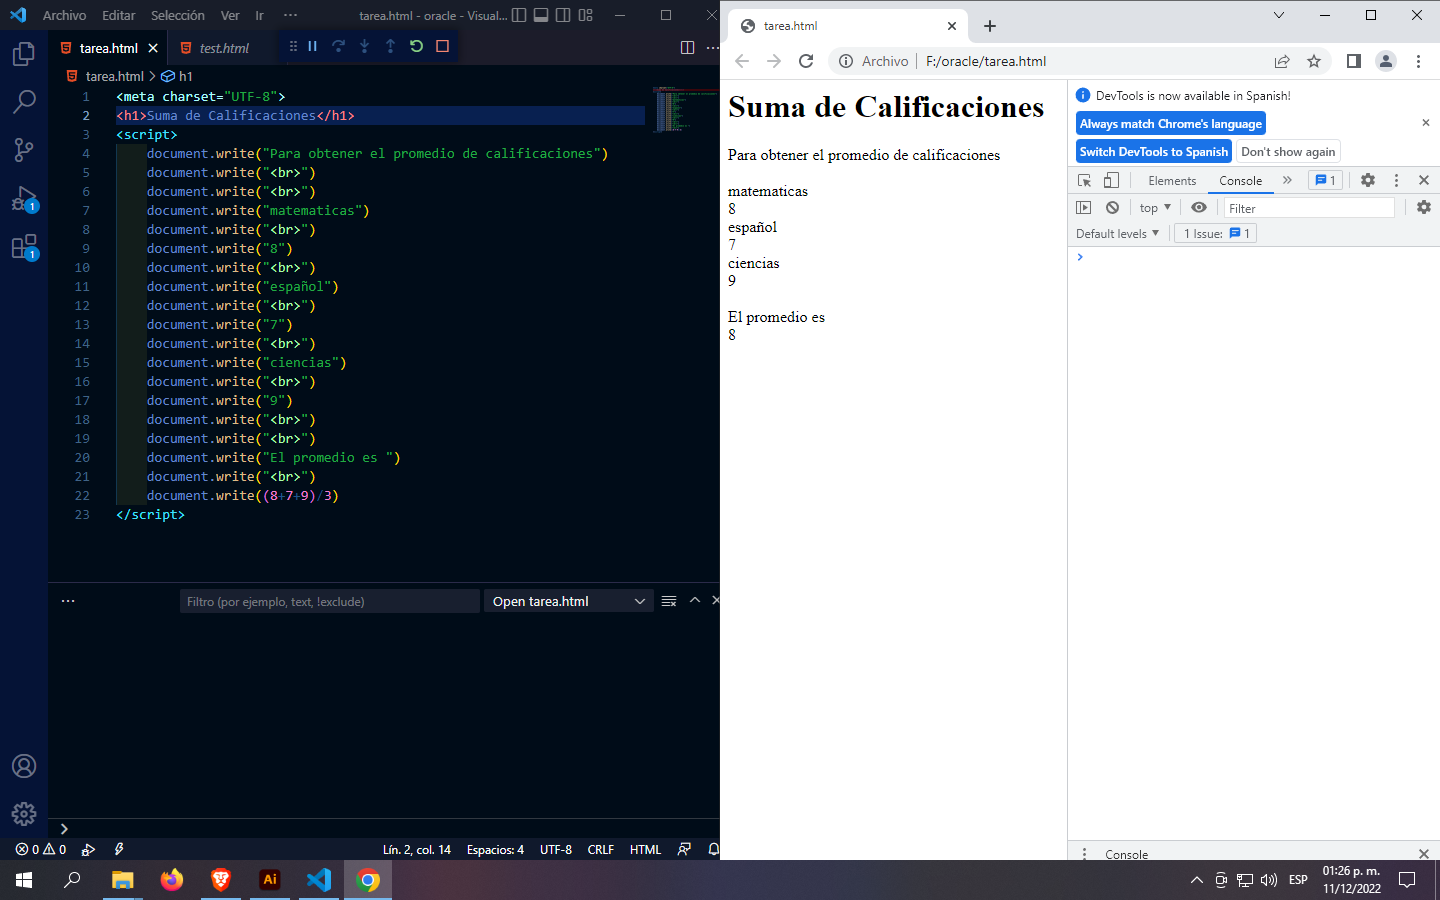Viewport: 1440px width, 900px height.
Task: Click 'Switch DevTools to Spanish' button
Action: [1154, 152]
